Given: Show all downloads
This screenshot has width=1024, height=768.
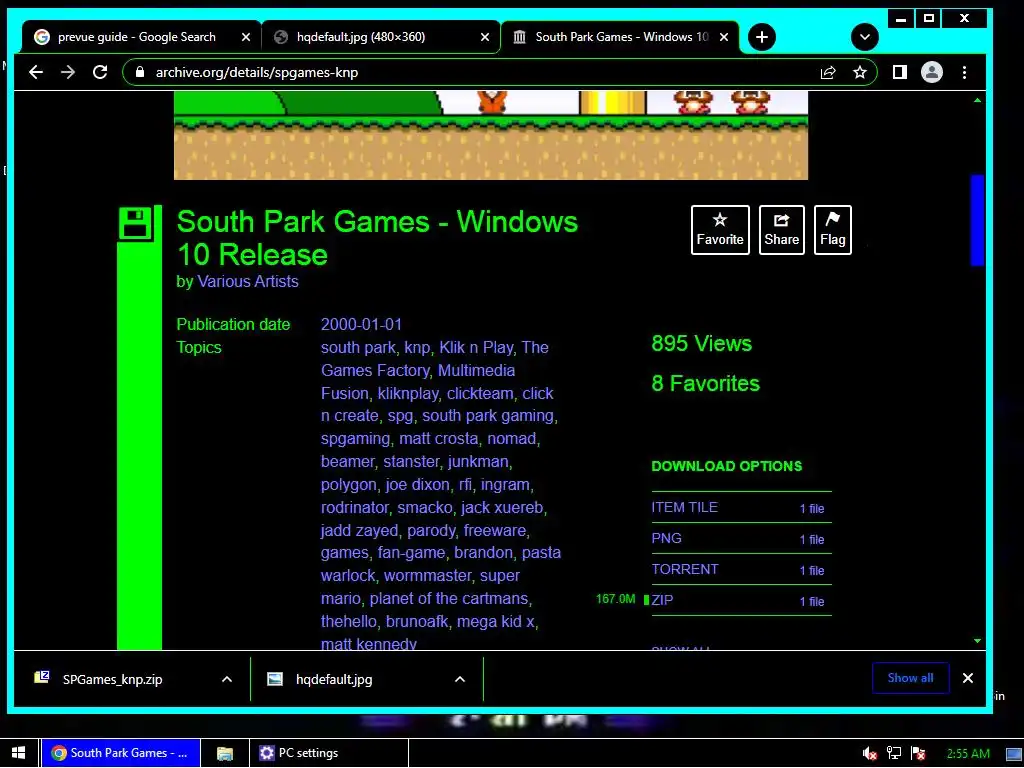Looking at the screenshot, I should click(910, 678).
